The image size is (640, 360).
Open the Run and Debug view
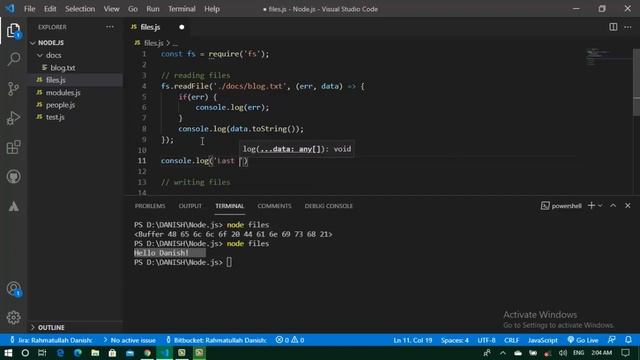(x=13, y=118)
